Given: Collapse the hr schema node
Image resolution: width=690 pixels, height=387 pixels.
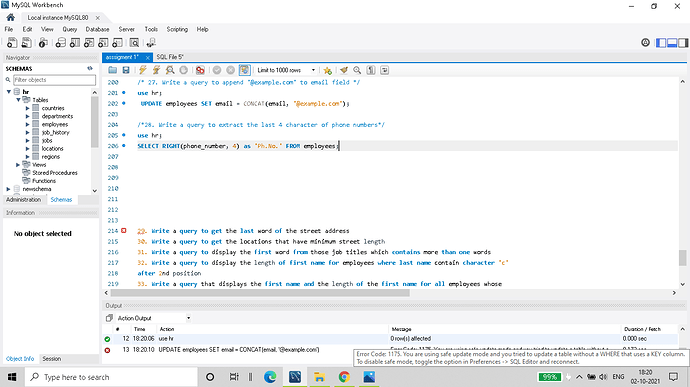Looking at the screenshot, I should click(x=8, y=92).
